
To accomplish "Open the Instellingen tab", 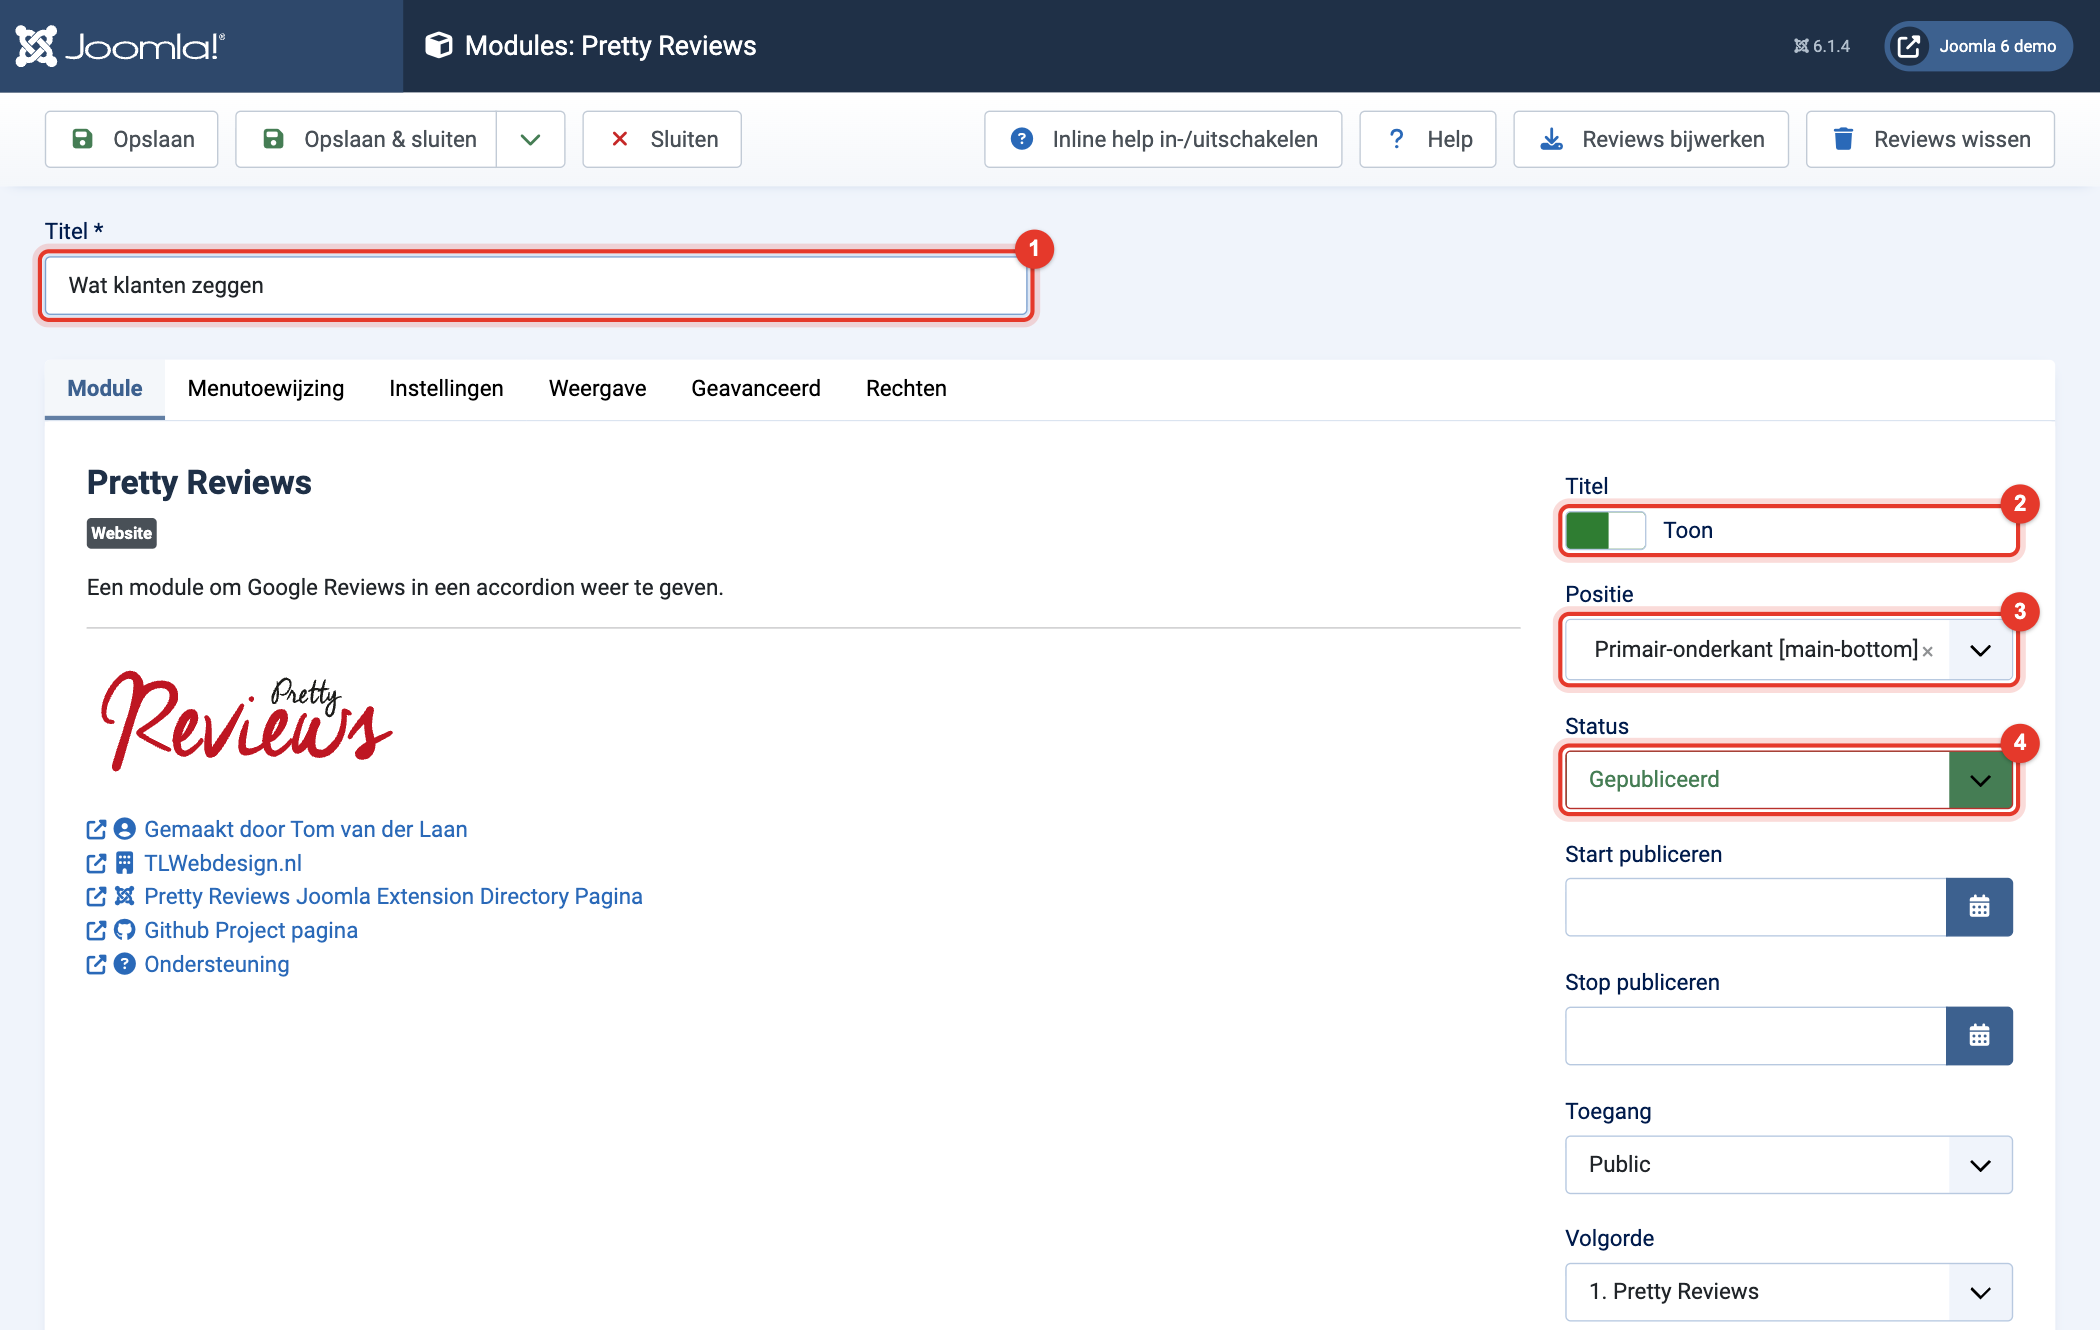I will point(446,388).
